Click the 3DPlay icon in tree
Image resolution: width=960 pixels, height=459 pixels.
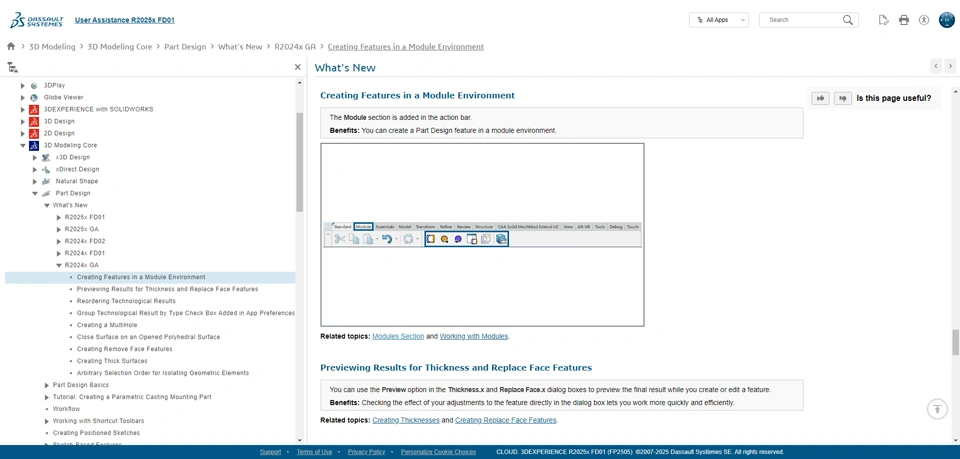click(x=34, y=85)
